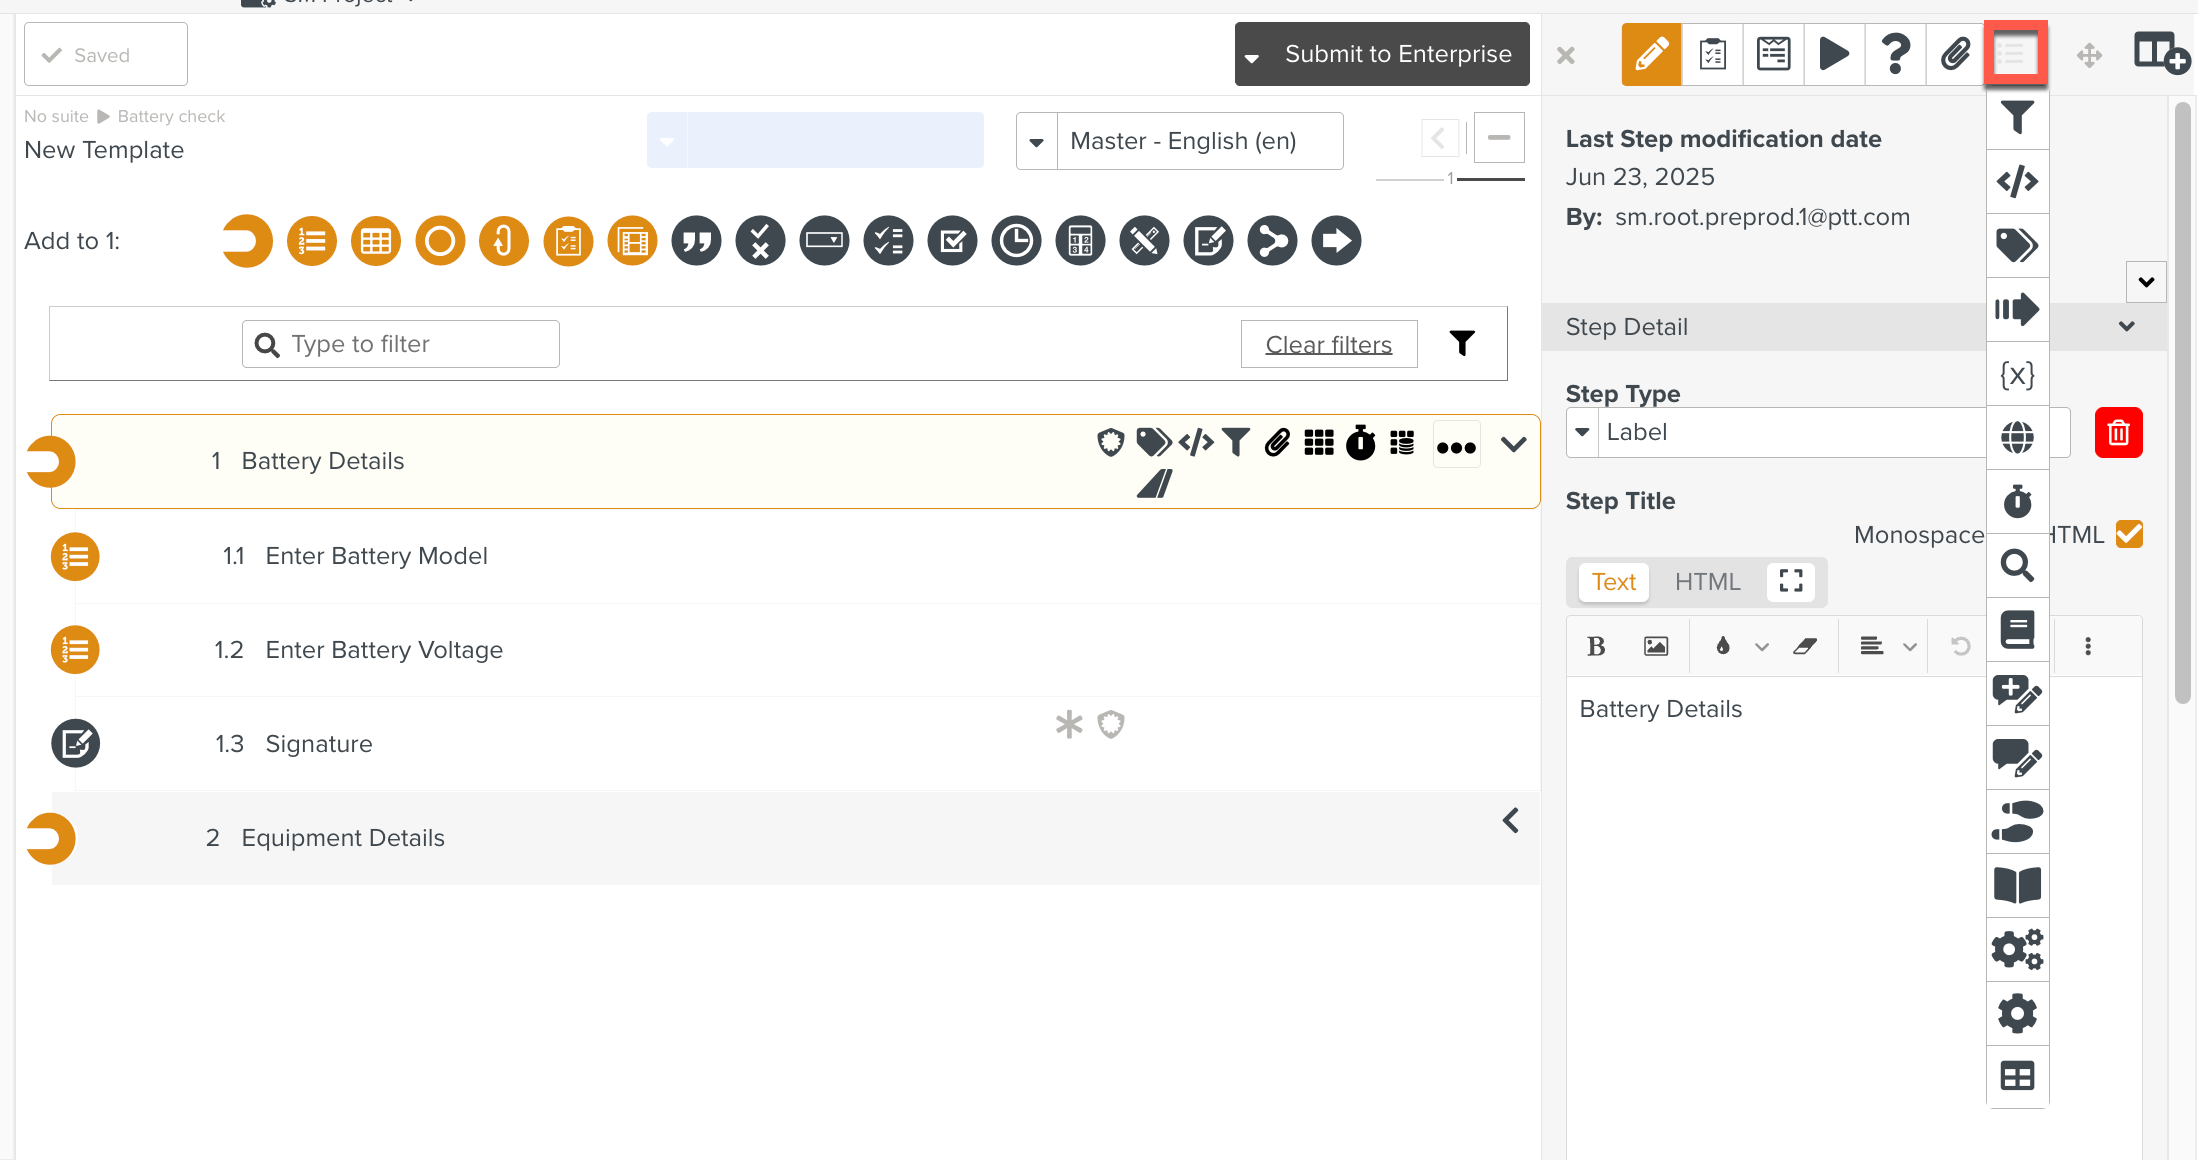2198x1160 pixels.
Task: Click the Type to filter field
Action: (x=400, y=345)
